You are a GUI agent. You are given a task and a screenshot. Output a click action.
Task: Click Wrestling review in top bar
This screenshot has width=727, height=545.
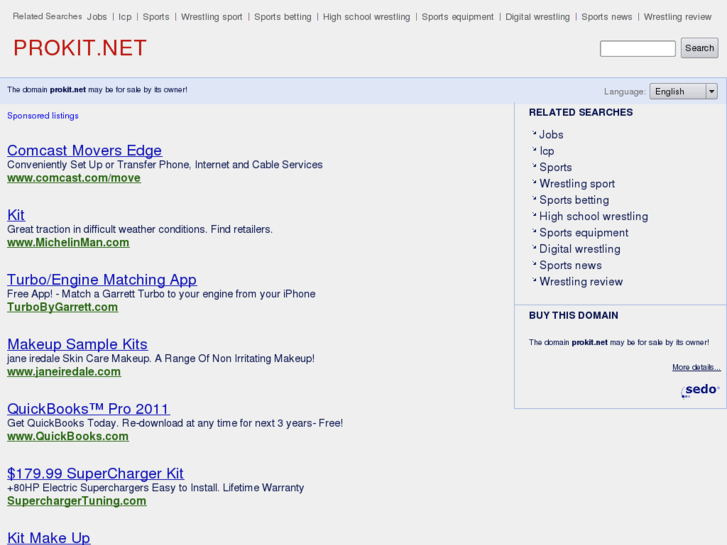[x=677, y=17]
